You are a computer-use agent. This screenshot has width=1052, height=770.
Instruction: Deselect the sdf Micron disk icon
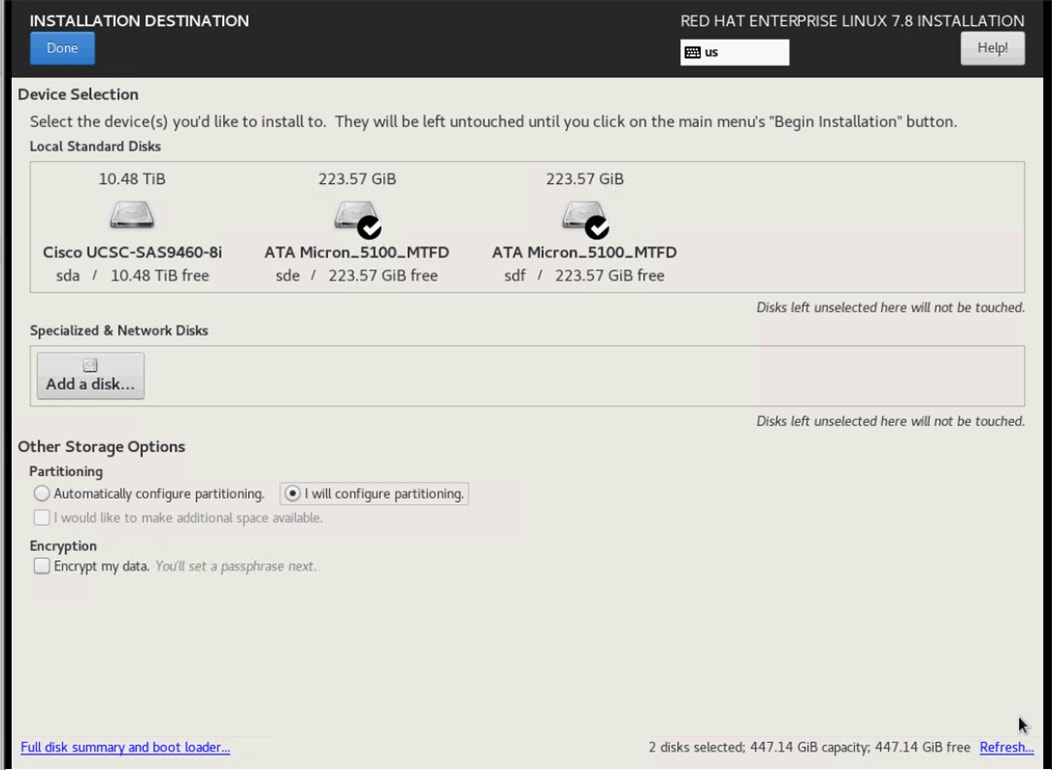click(x=584, y=217)
